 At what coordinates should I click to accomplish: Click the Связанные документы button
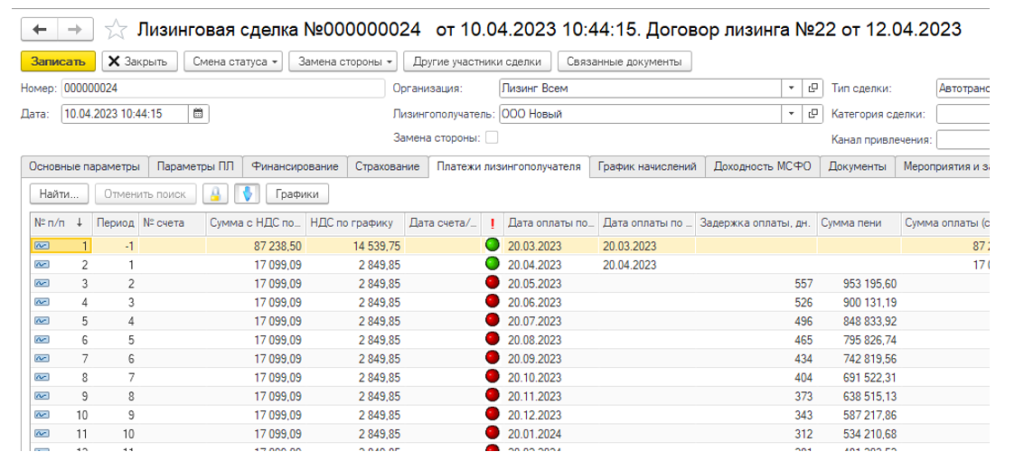[x=623, y=62]
